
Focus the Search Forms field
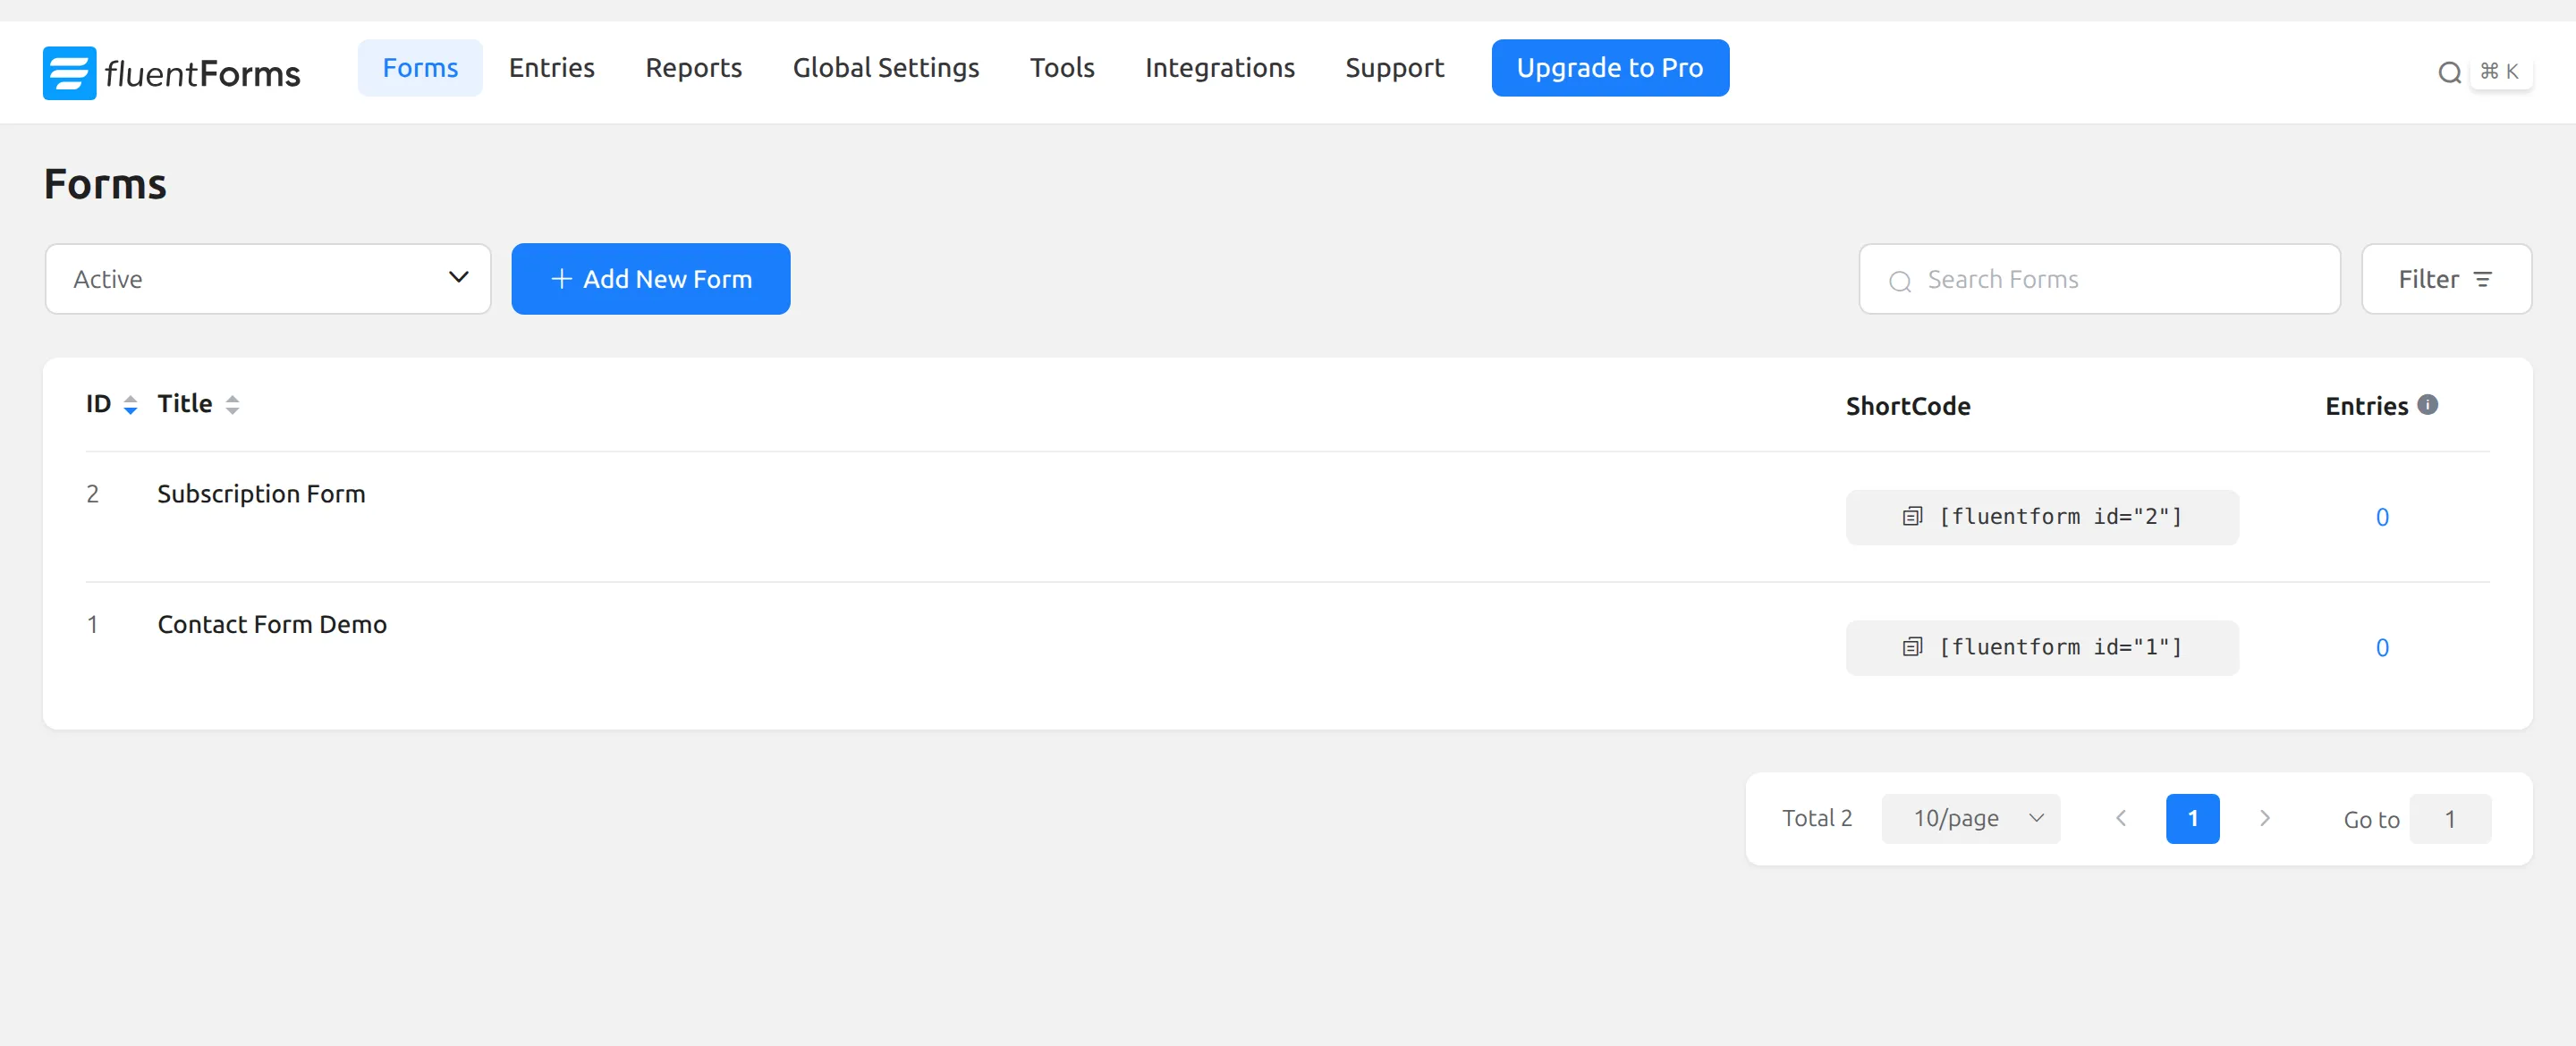[2099, 279]
